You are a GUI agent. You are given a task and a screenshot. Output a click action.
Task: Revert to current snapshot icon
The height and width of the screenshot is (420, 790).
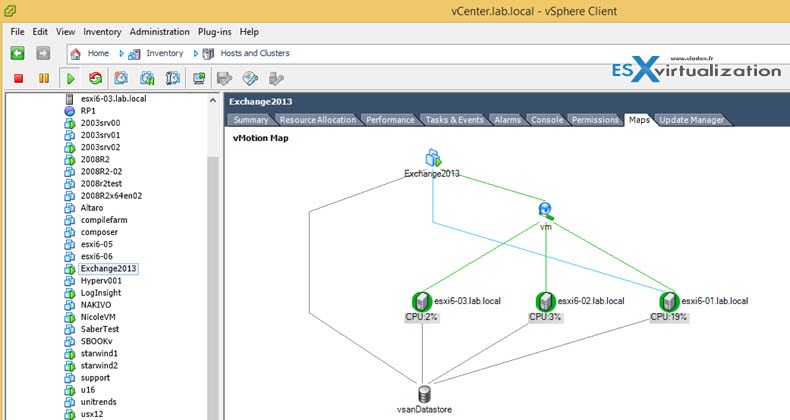pos(147,78)
